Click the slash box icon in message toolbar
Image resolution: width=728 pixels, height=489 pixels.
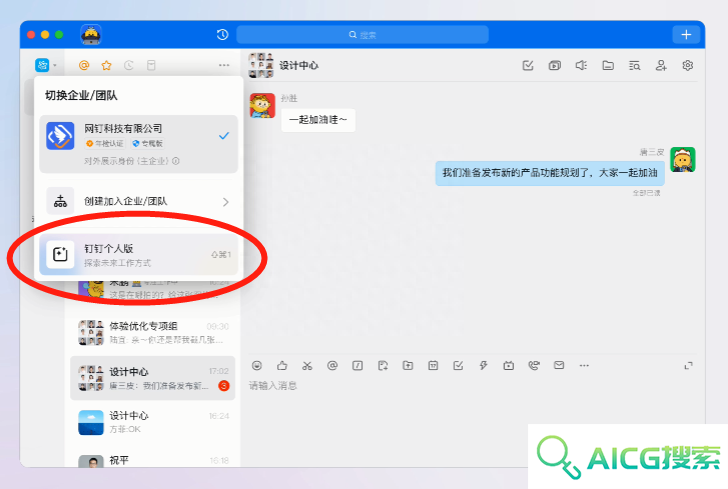358,365
